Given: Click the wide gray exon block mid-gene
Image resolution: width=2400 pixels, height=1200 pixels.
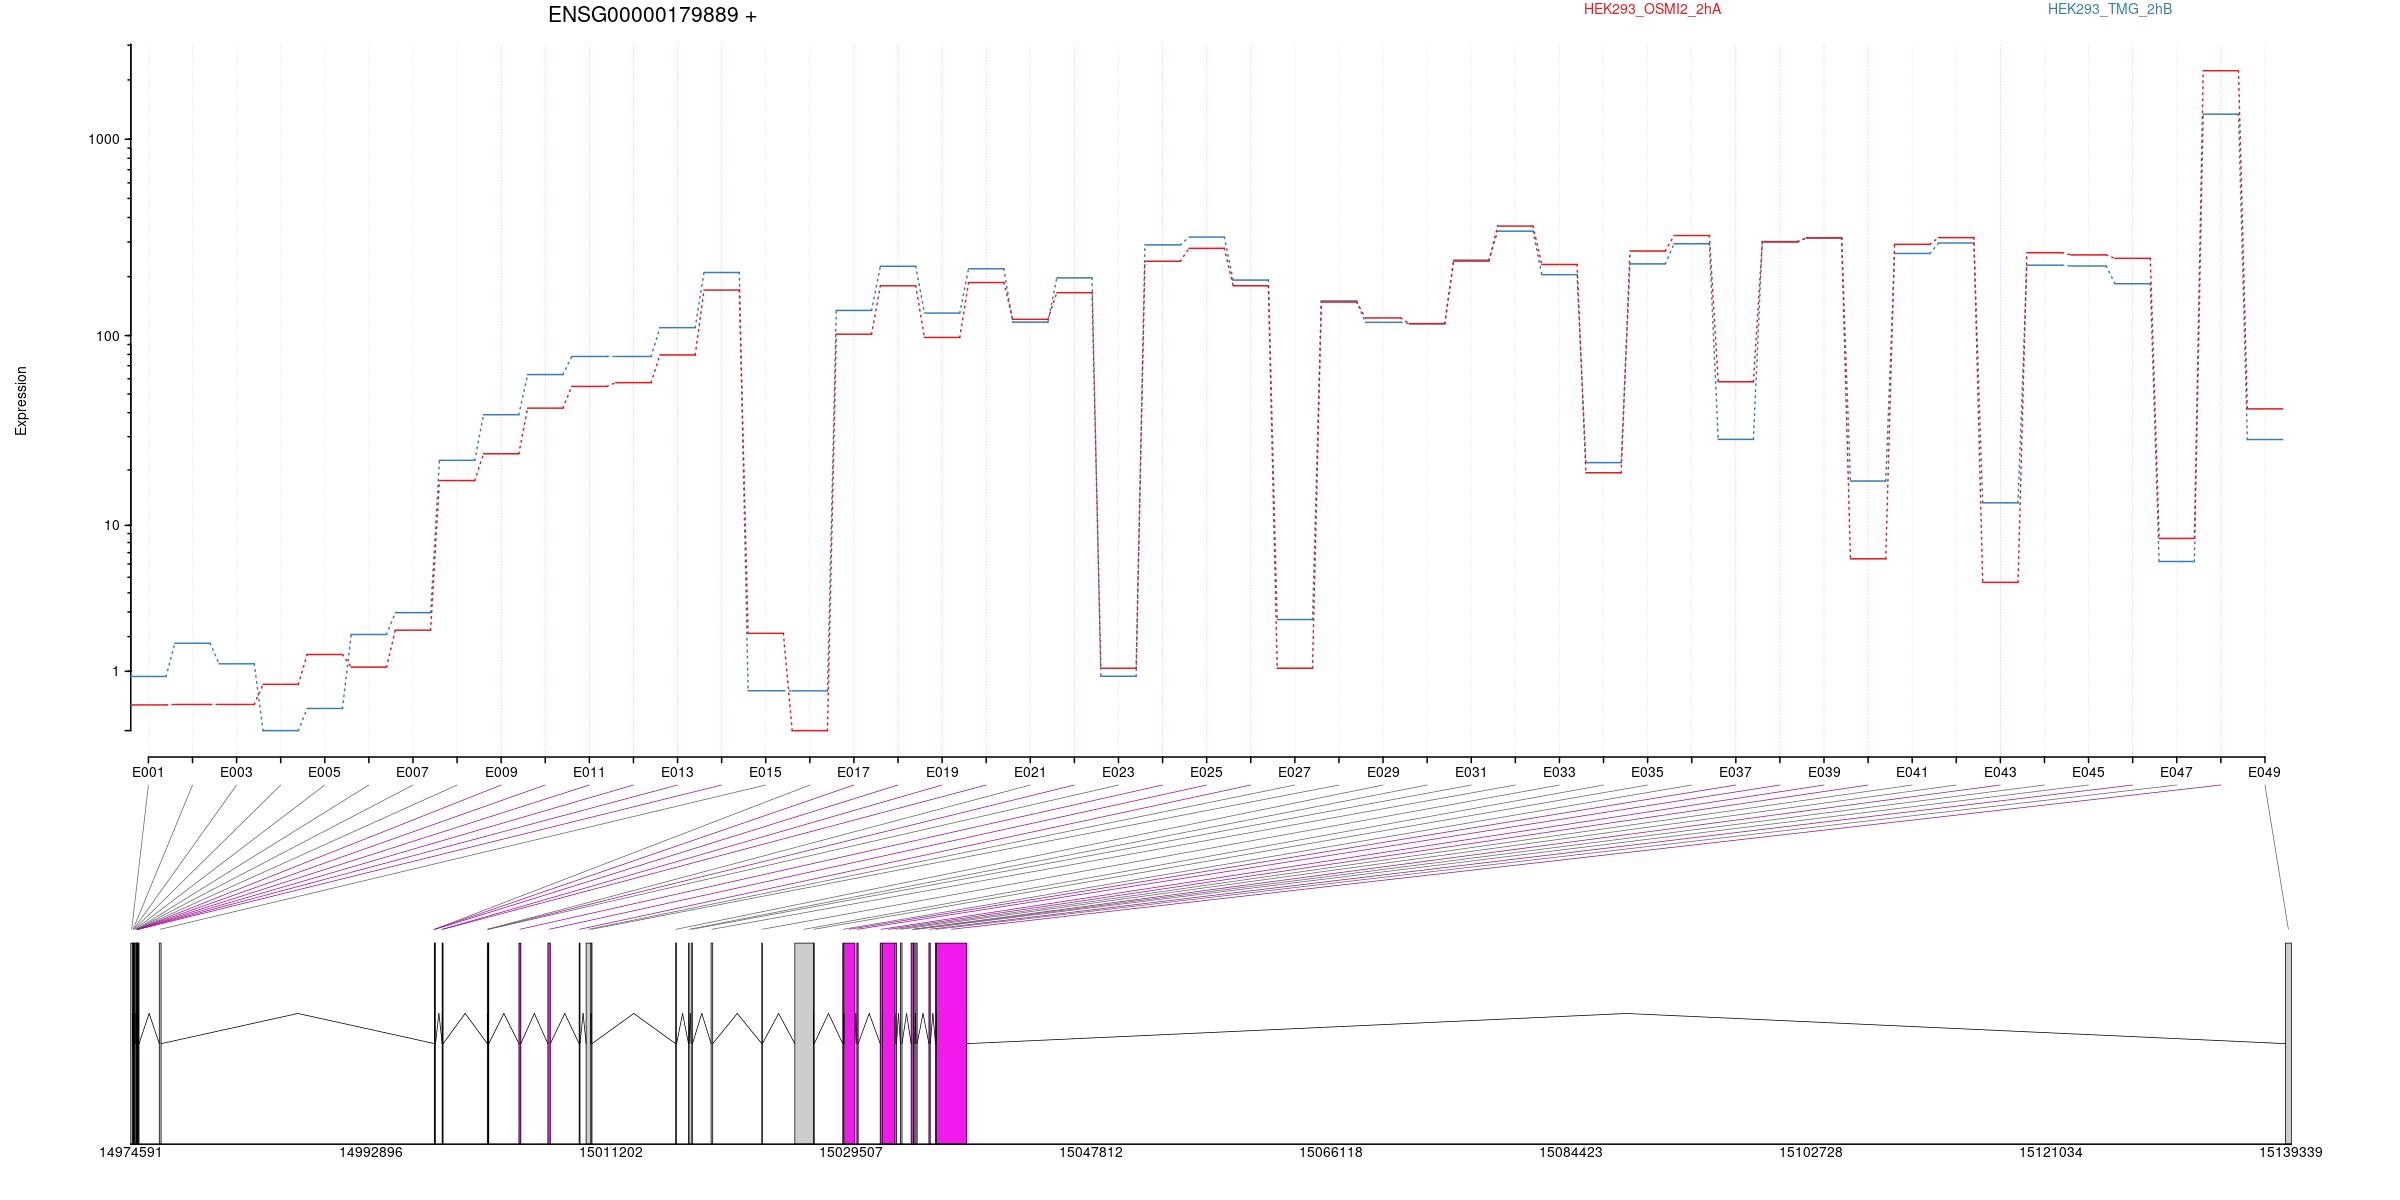Looking at the screenshot, I should tap(804, 1043).
